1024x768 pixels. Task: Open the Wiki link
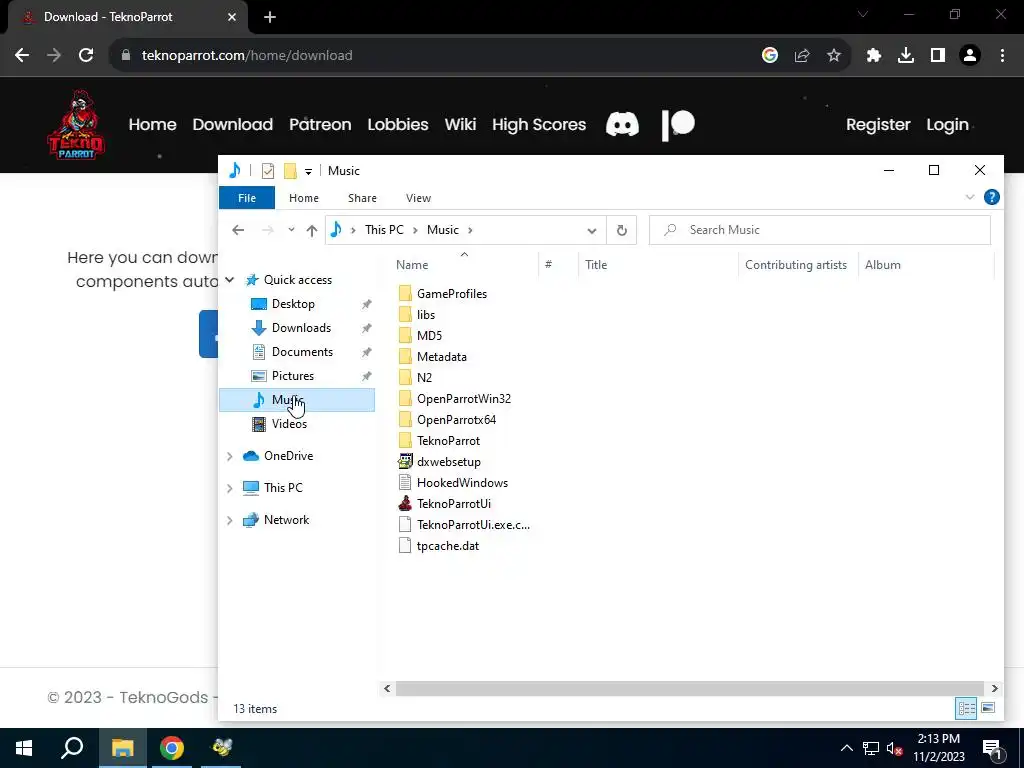(460, 125)
